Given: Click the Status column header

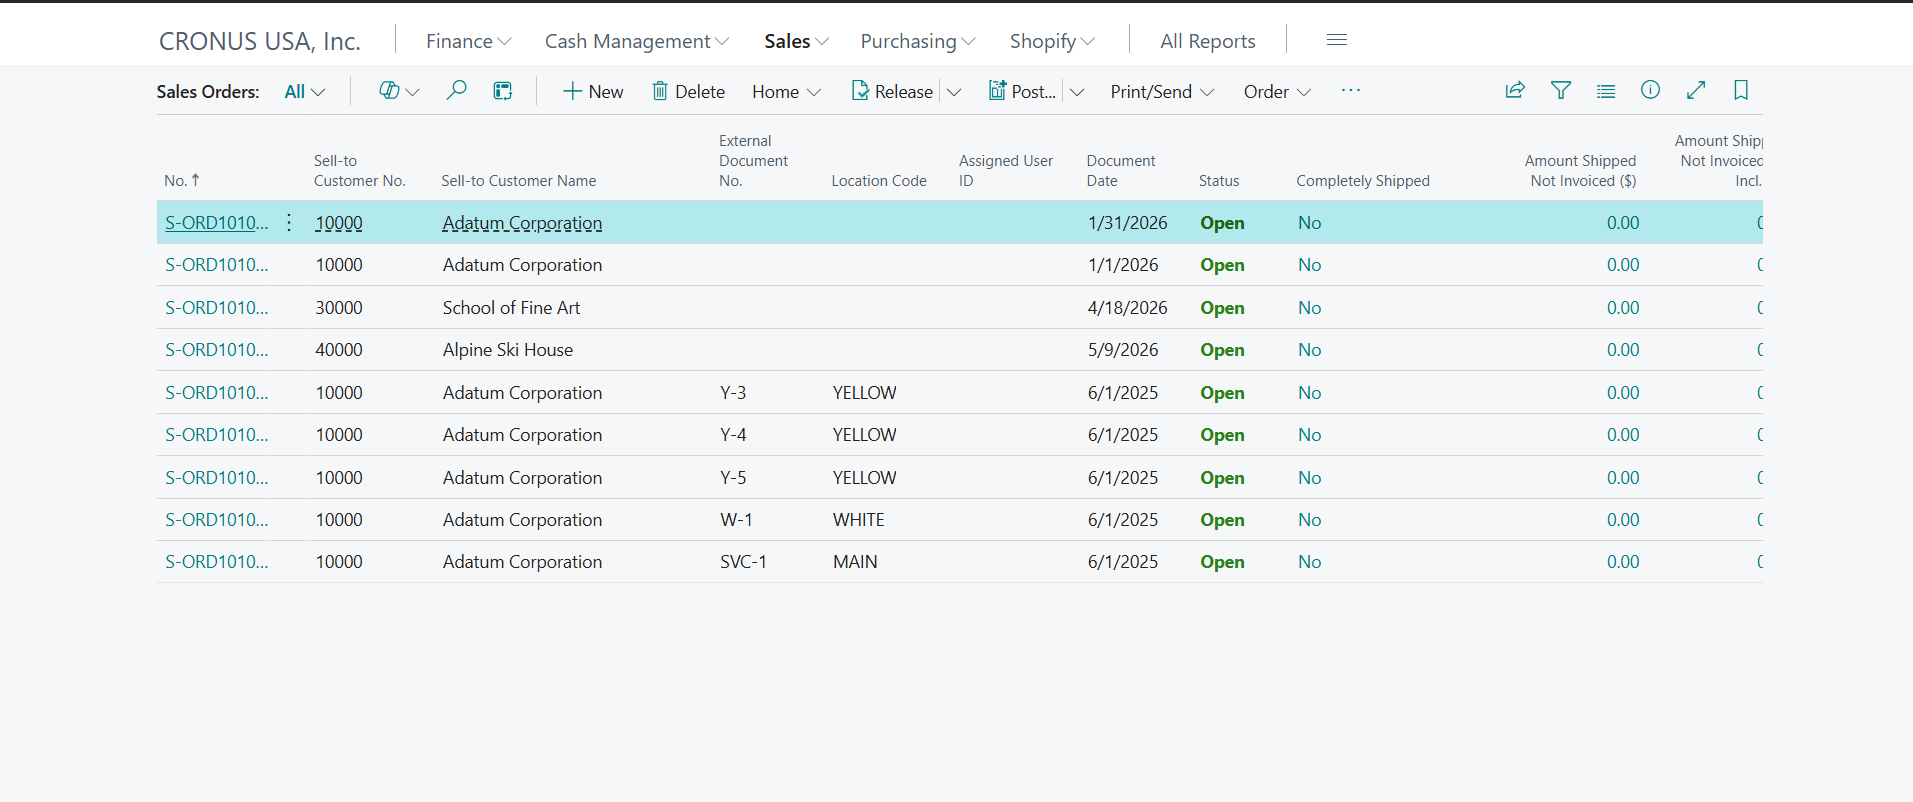Looking at the screenshot, I should (1218, 180).
